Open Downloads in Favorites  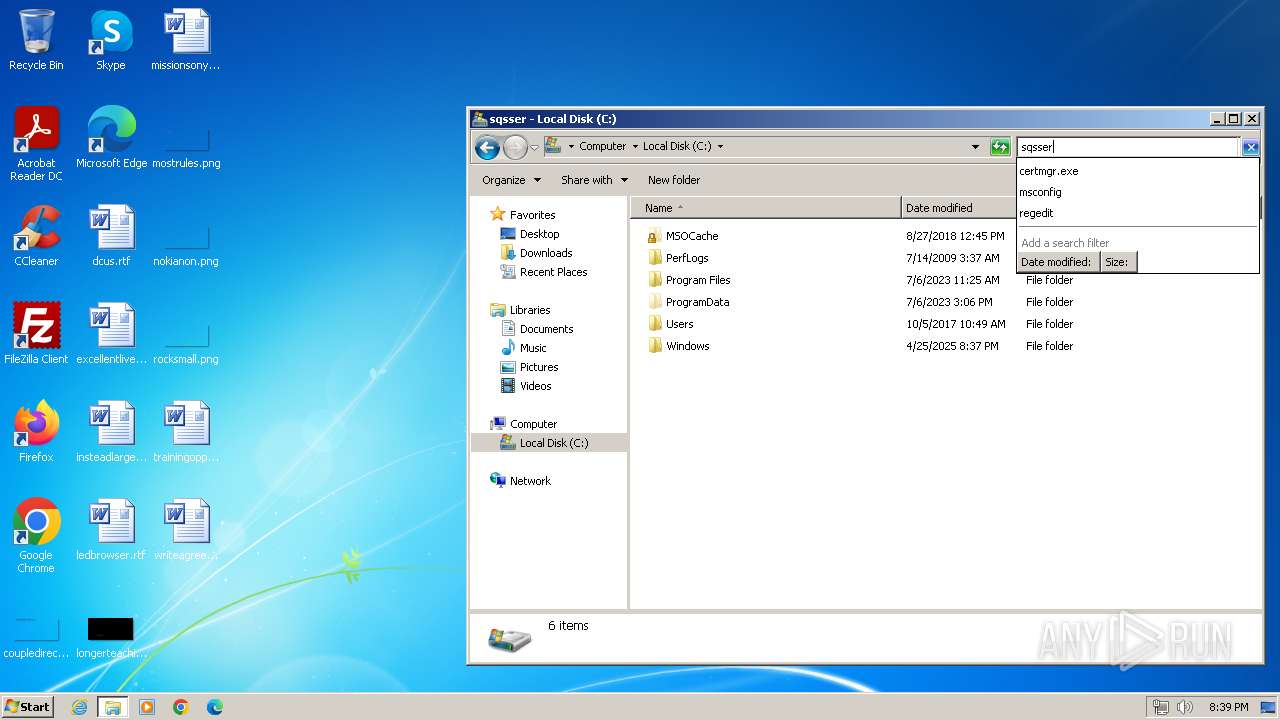click(x=546, y=253)
